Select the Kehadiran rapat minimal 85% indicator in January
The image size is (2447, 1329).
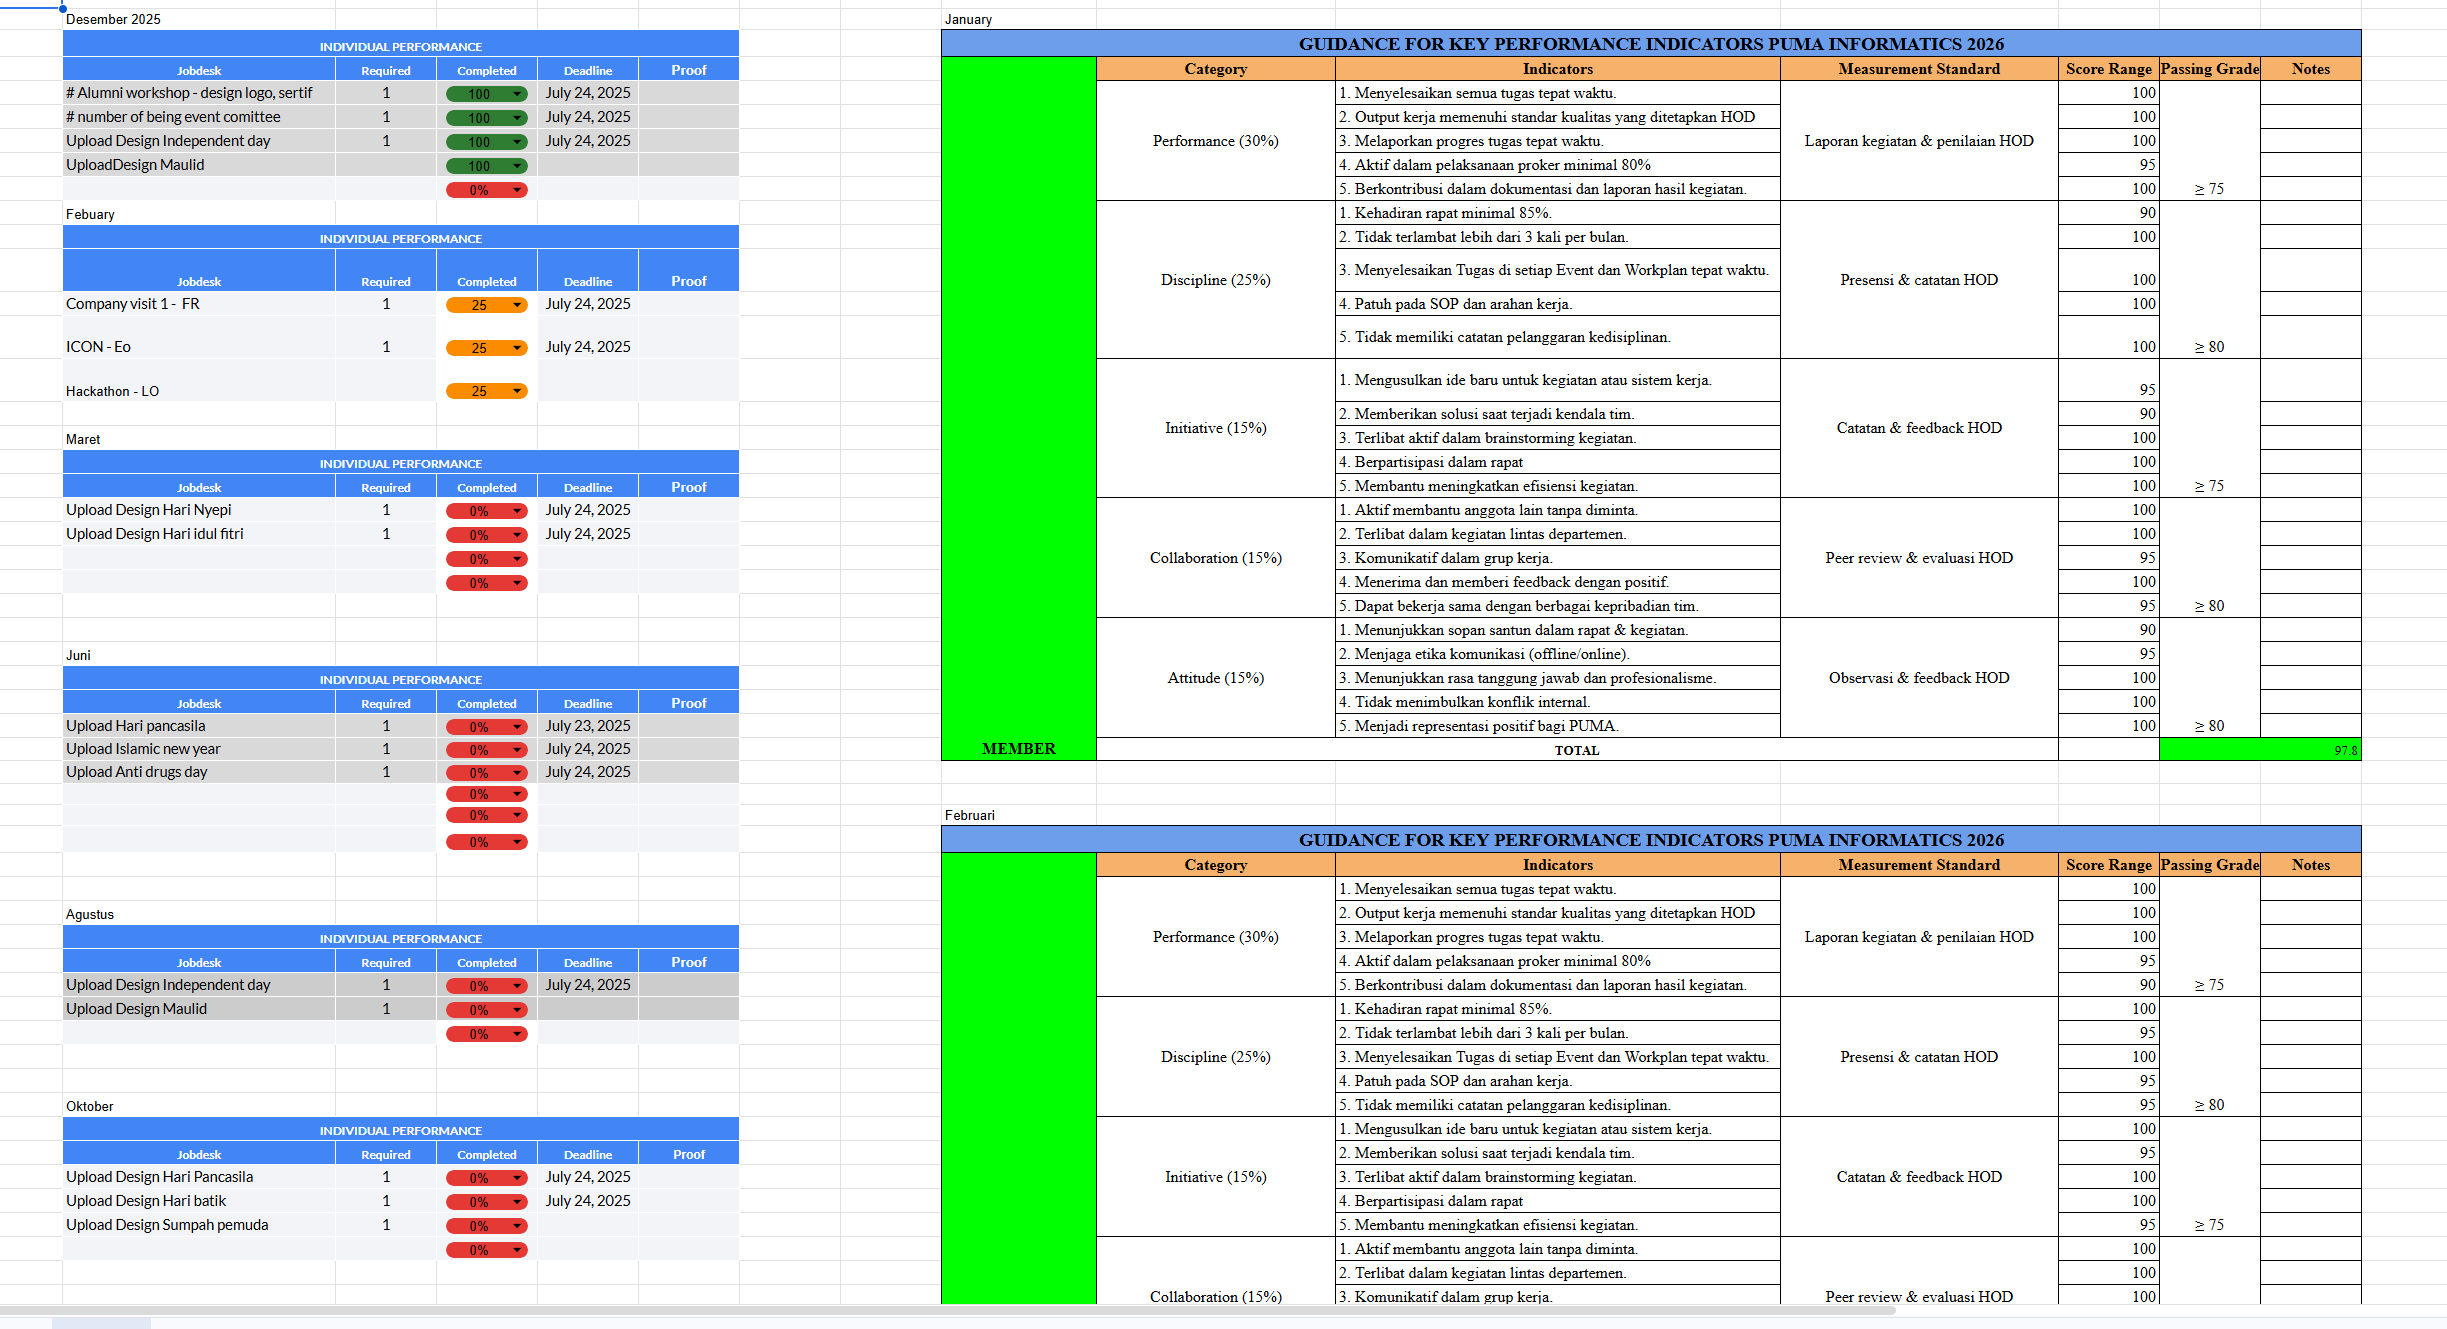tap(1558, 213)
